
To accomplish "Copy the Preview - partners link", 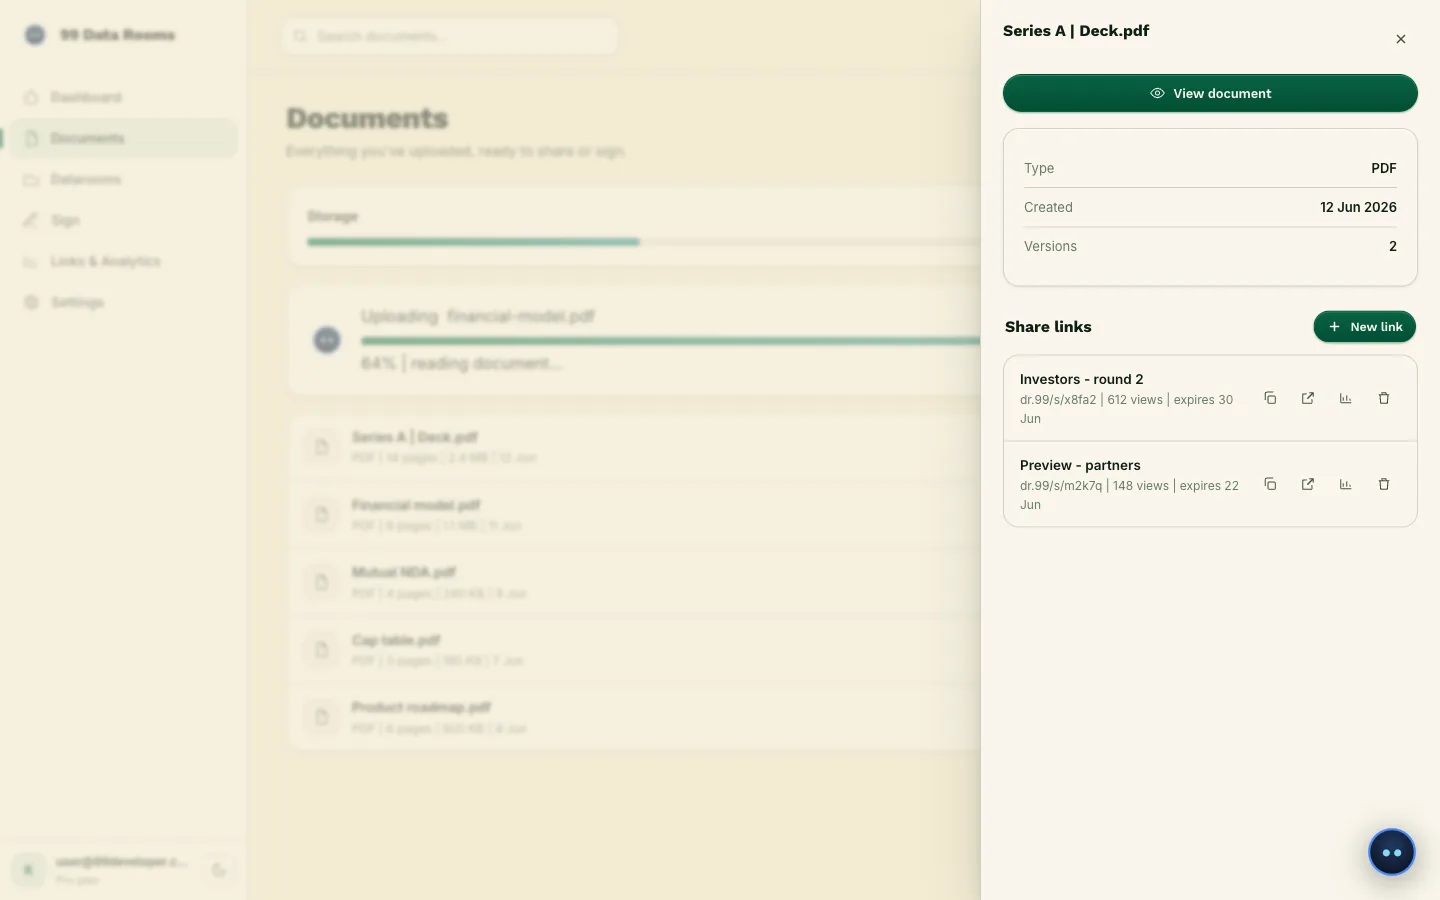I will (1270, 484).
